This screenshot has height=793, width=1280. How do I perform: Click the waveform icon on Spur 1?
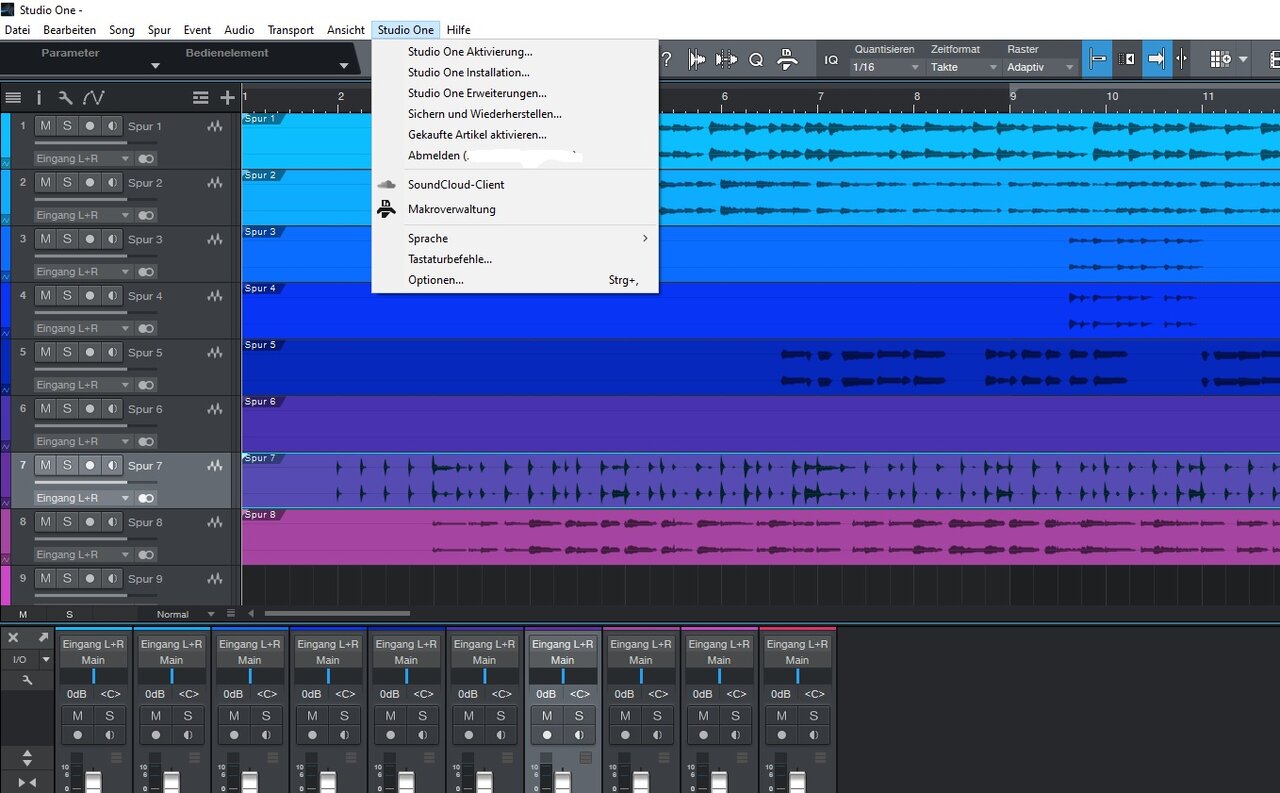(215, 127)
